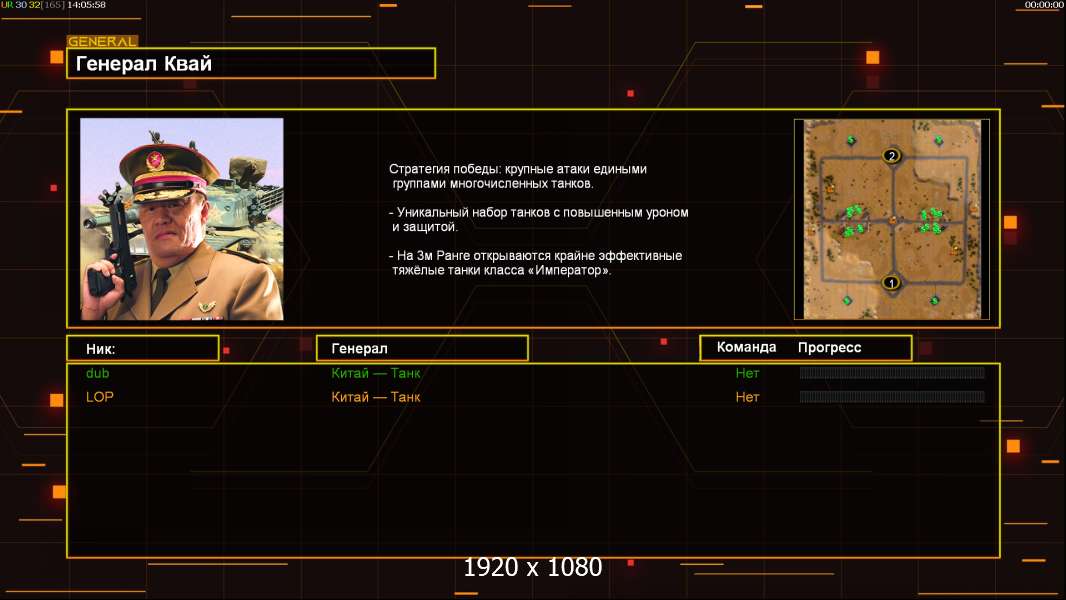Select the bottom-right green supply marker on minimap
This screenshot has height=600, width=1066.
(935, 300)
